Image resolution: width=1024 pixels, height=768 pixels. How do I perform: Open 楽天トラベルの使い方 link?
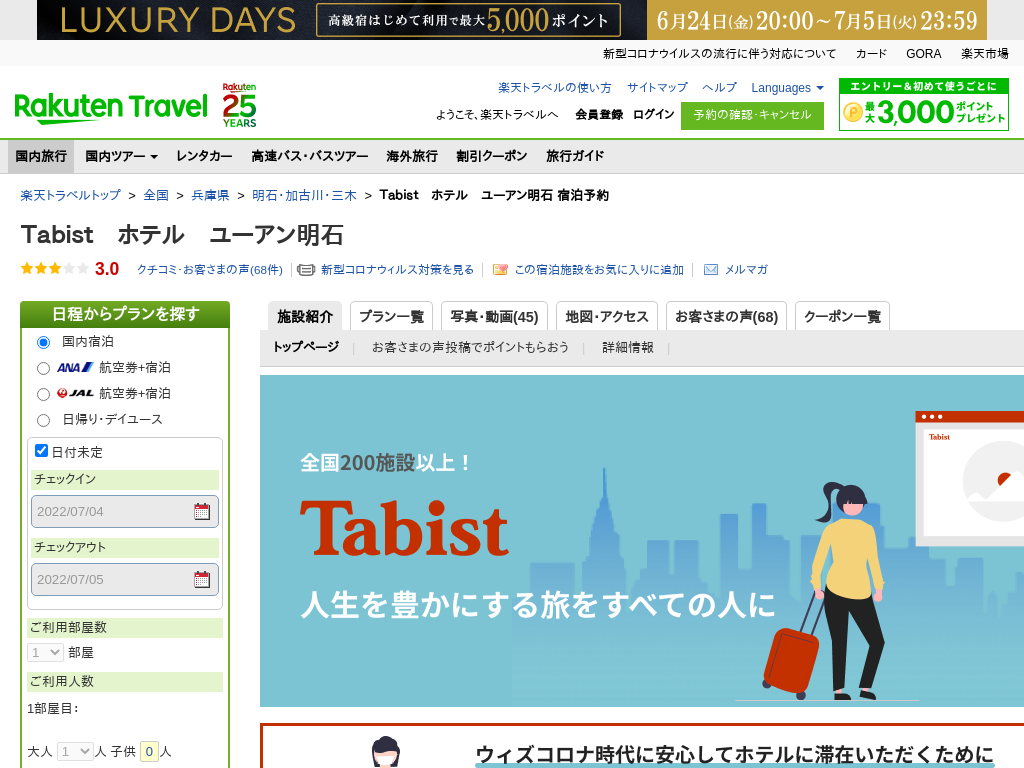(x=554, y=88)
